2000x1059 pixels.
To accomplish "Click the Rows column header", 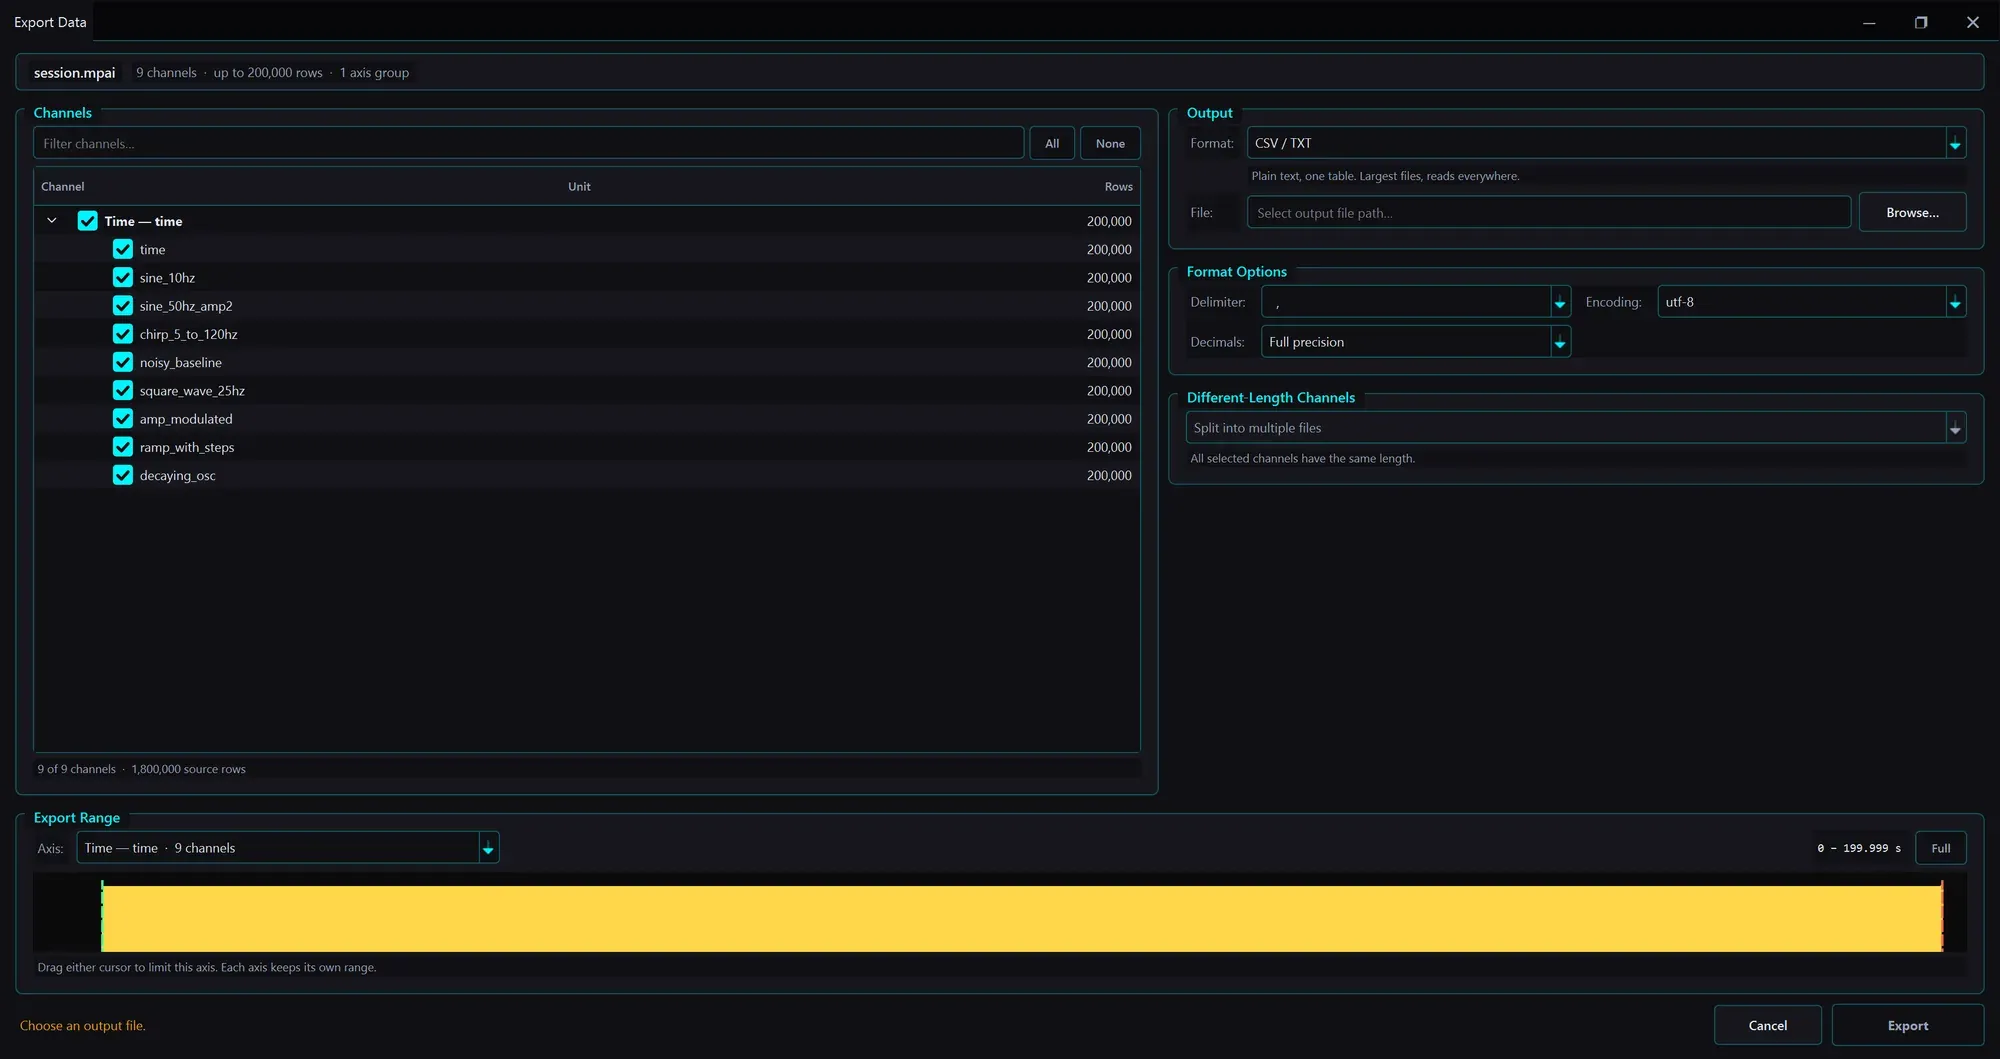I will click(x=1118, y=186).
